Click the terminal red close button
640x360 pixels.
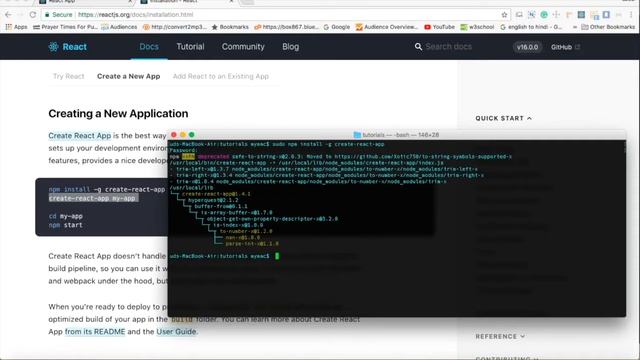click(174, 135)
